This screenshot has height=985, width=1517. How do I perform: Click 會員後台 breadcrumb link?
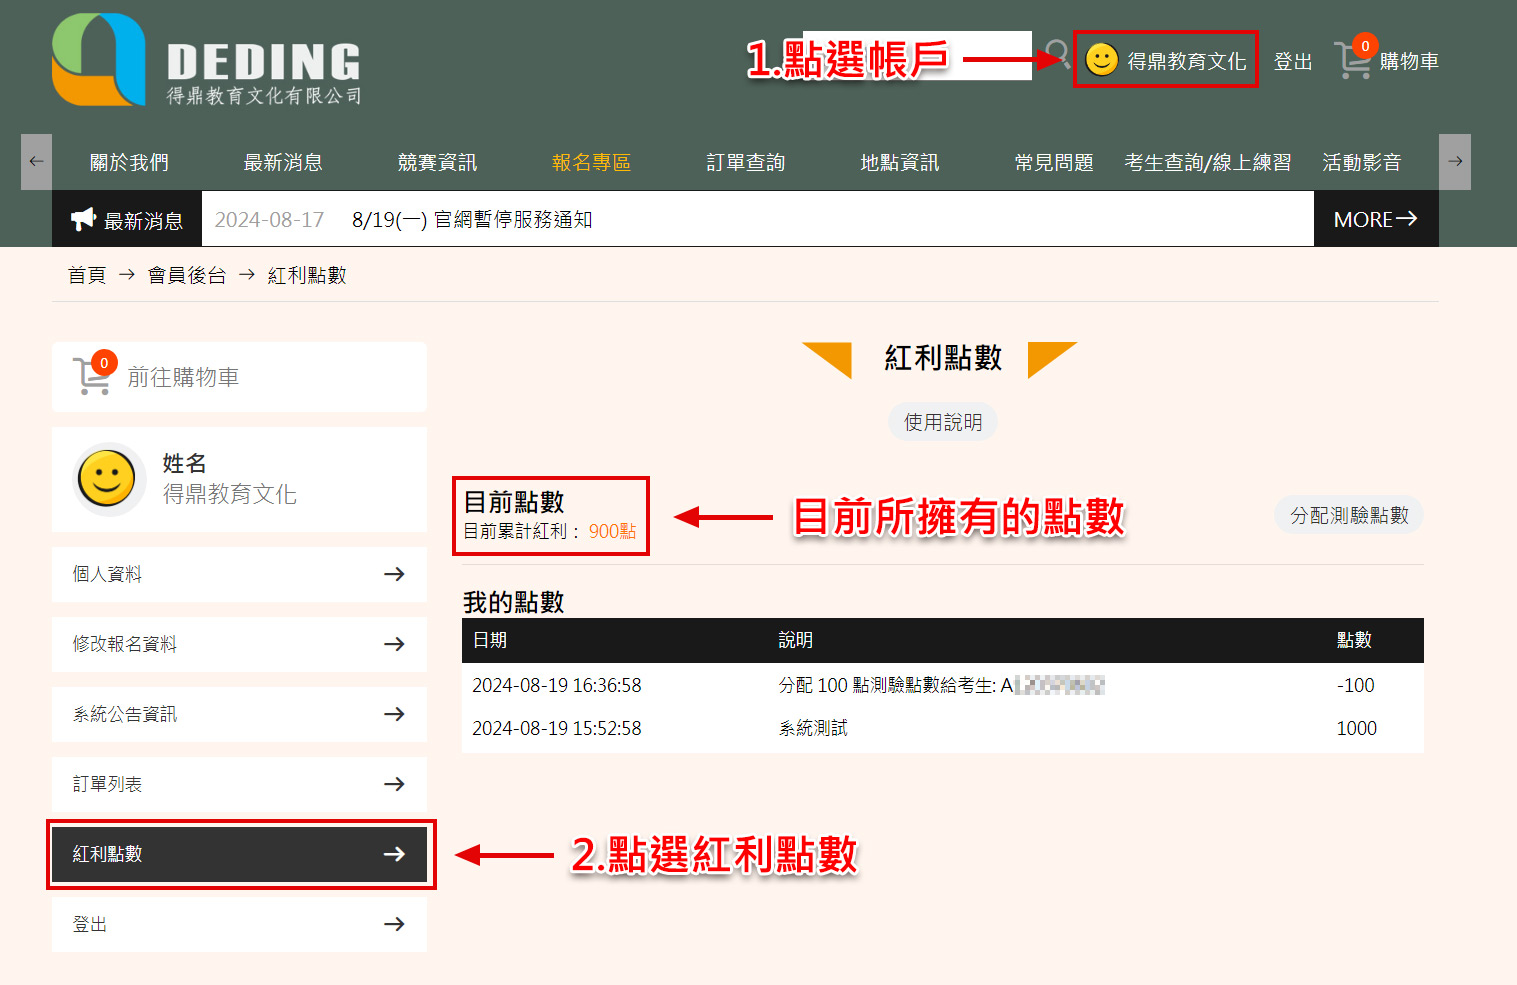click(x=187, y=275)
